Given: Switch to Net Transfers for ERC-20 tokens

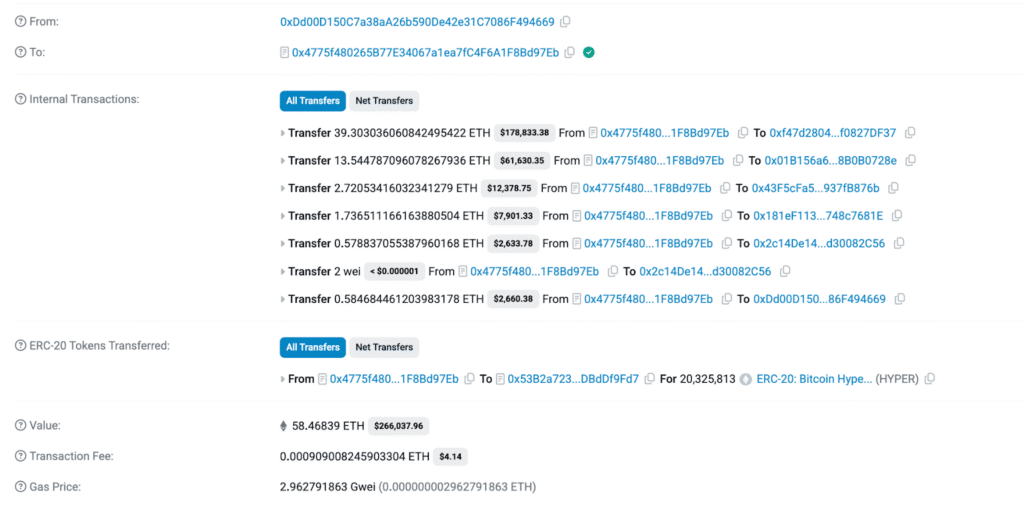Looking at the screenshot, I should (384, 347).
